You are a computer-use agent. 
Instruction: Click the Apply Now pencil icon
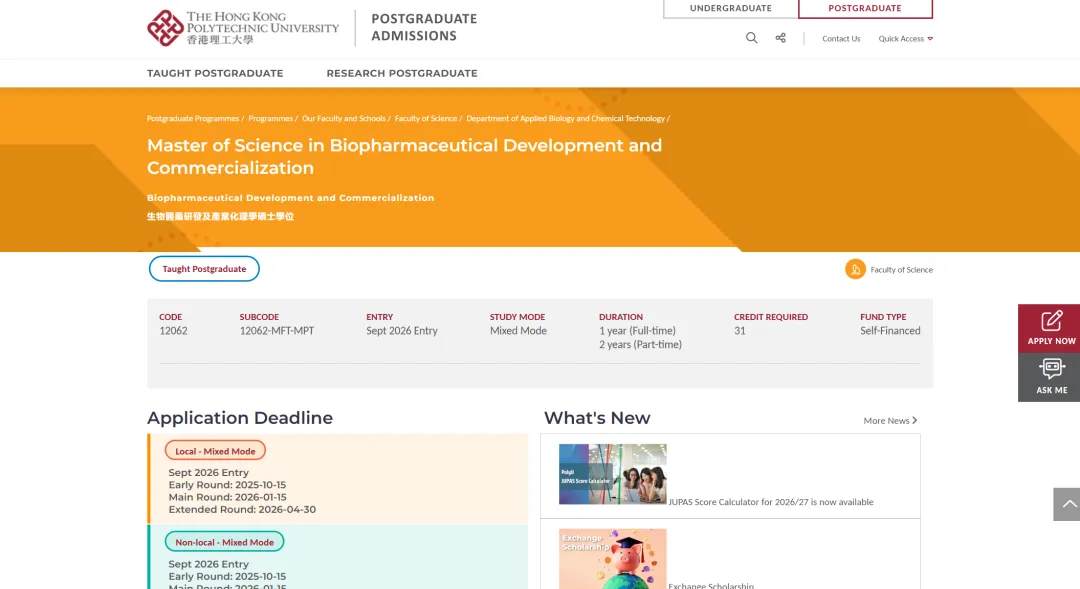pyautogui.click(x=1051, y=321)
